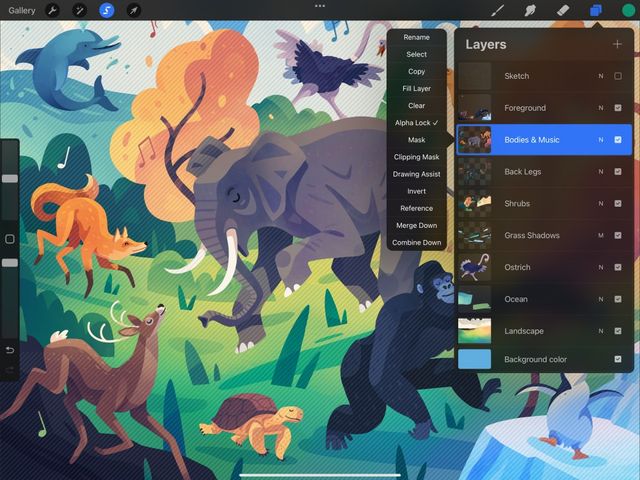The height and width of the screenshot is (480, 640).
Task: Tap the Bodies & Music layer thumbnail
Action: 474,140
